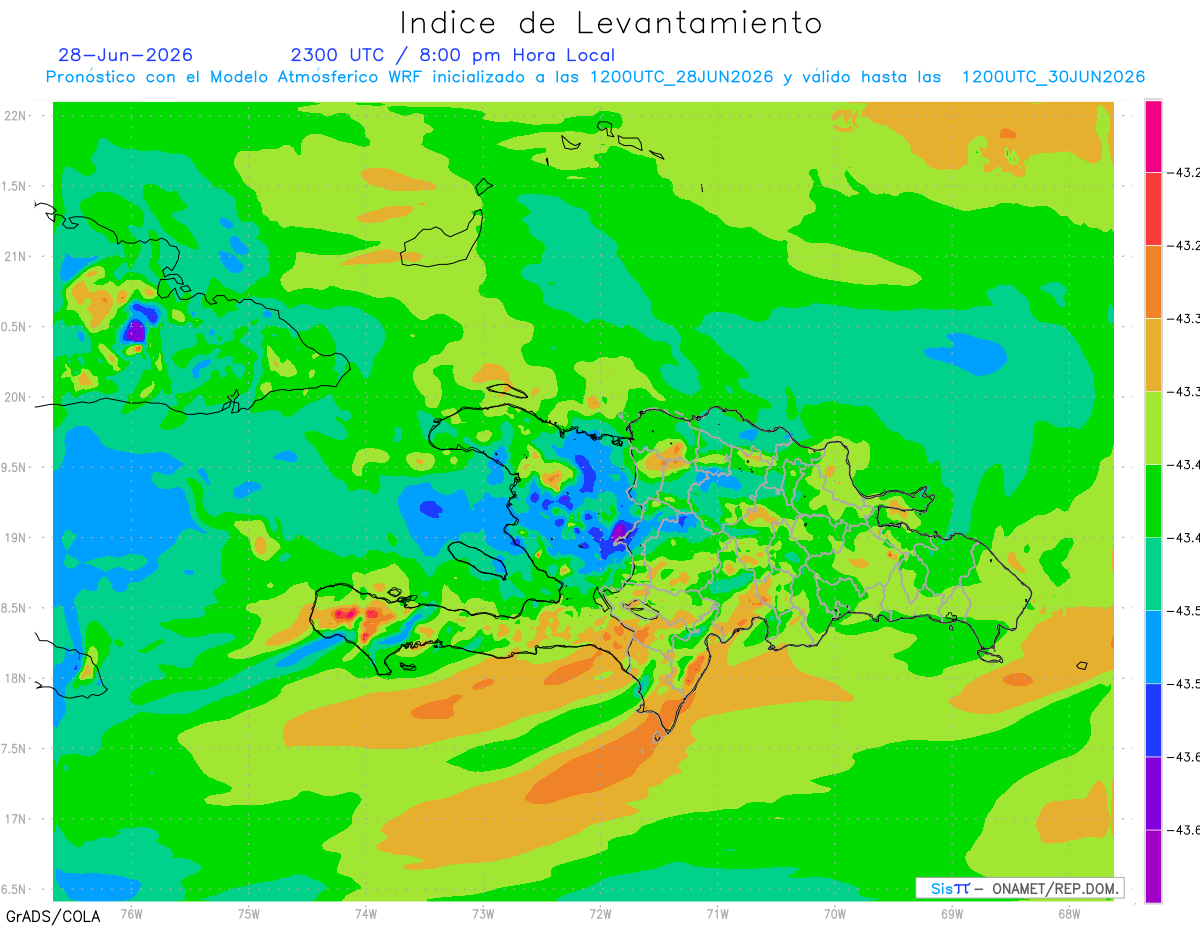Click the "74W" longitude label
The height and width of the screenshot is (927, 1200).
(x=366, y=913)
